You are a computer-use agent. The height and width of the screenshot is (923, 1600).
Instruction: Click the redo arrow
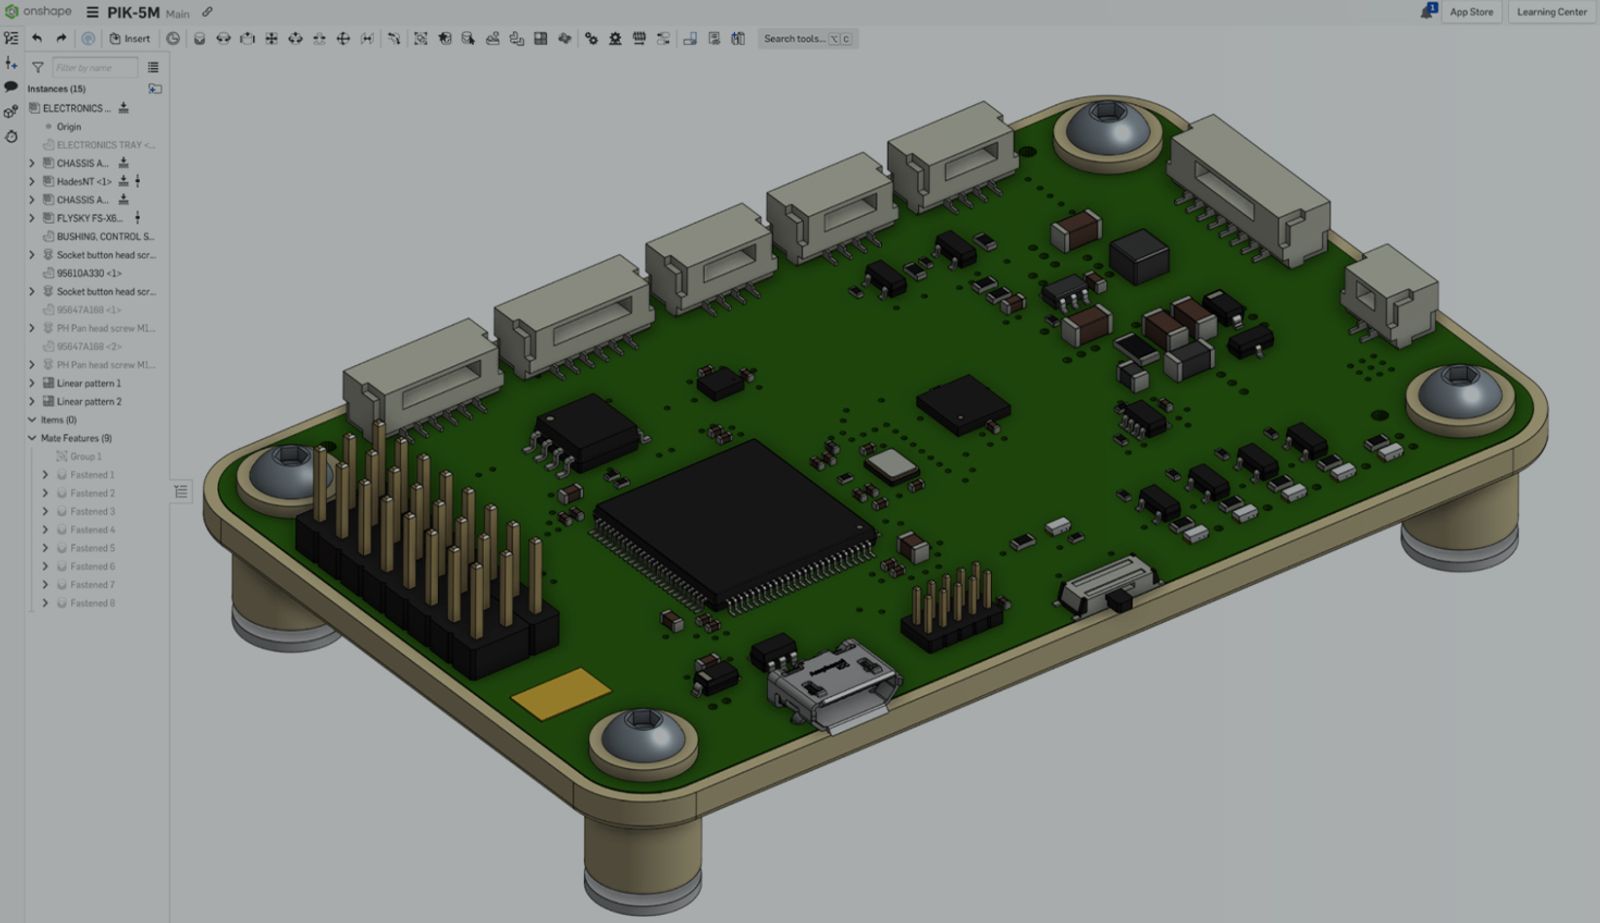(59, 38)
